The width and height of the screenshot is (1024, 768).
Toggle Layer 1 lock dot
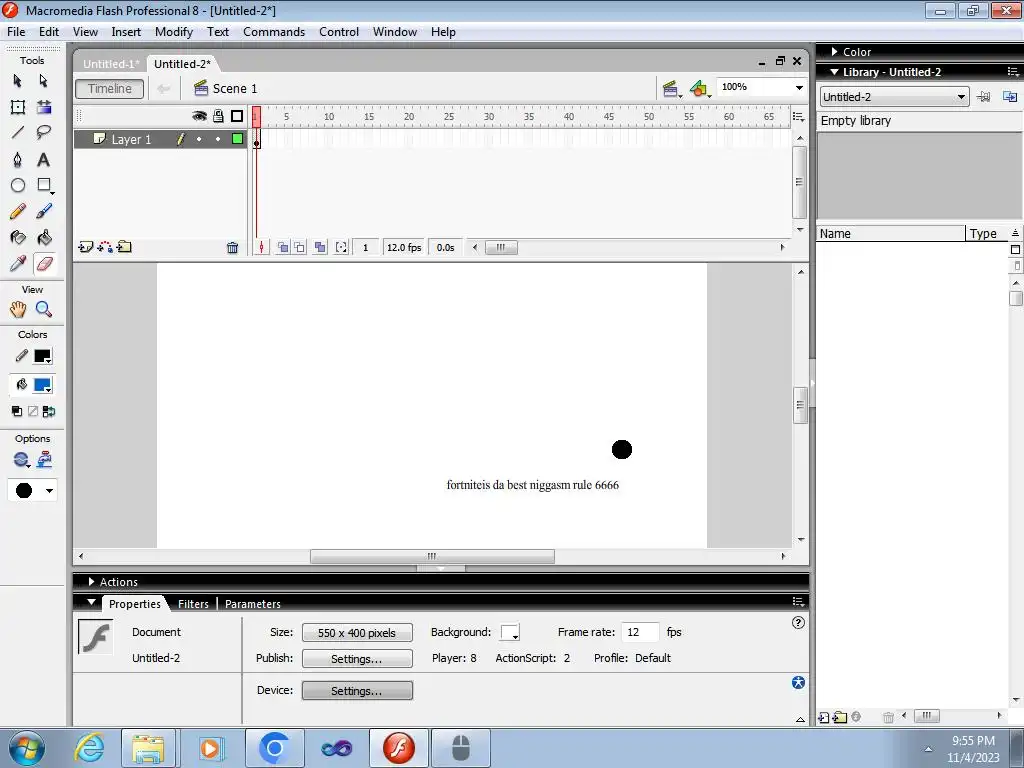coord(218,139)
